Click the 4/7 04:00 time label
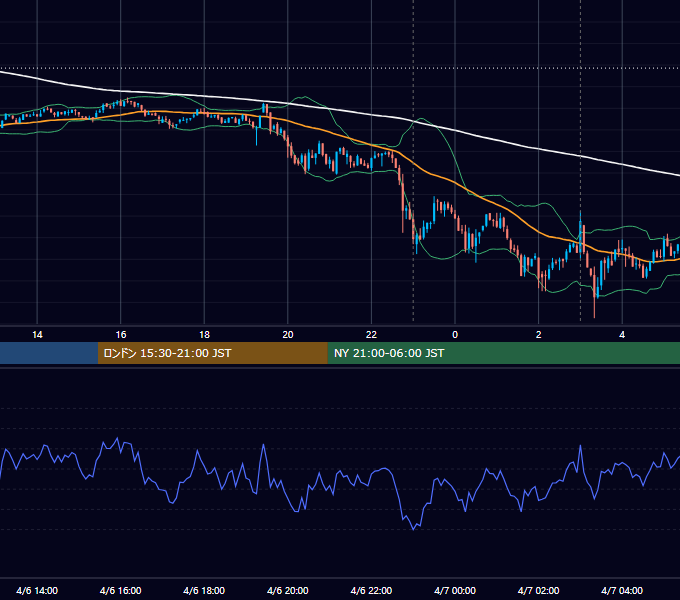 tap(622, 590)
